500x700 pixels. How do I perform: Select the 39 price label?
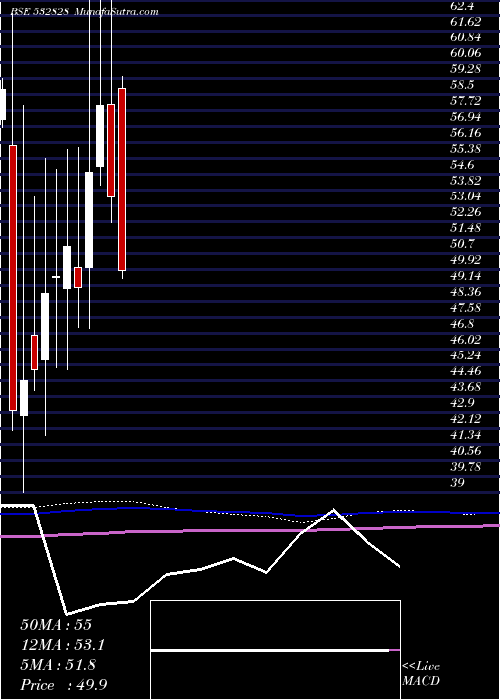tap(458, 483)
